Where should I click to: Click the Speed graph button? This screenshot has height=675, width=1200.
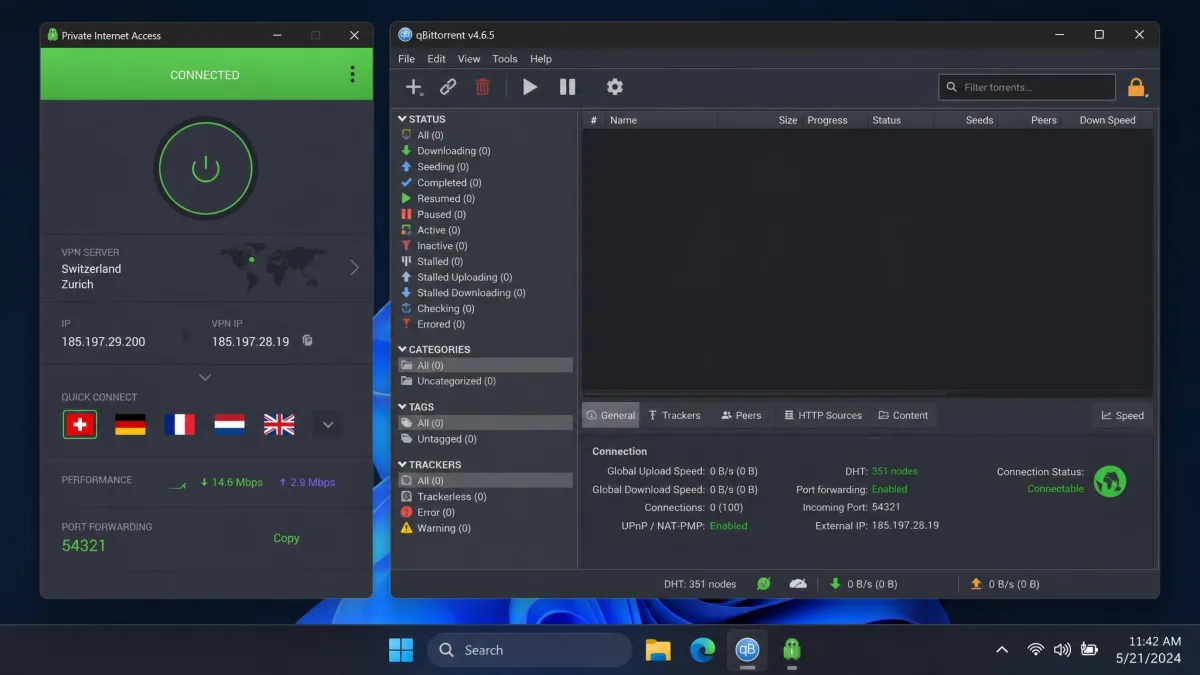1122,415
